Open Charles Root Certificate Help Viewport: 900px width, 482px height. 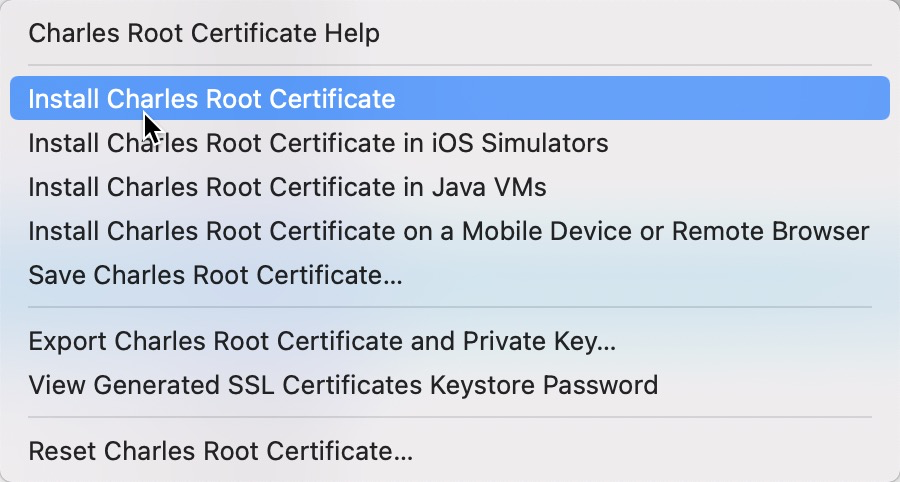click(x=204, y=34)
